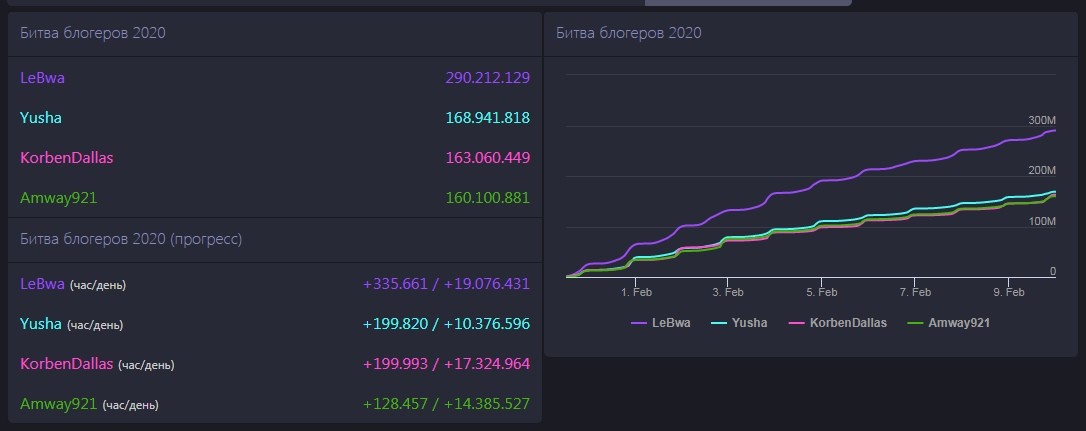Toggle the LeBwa series in the chart legend
This screenshot has height=431, width=1086.
click(672, 323)
